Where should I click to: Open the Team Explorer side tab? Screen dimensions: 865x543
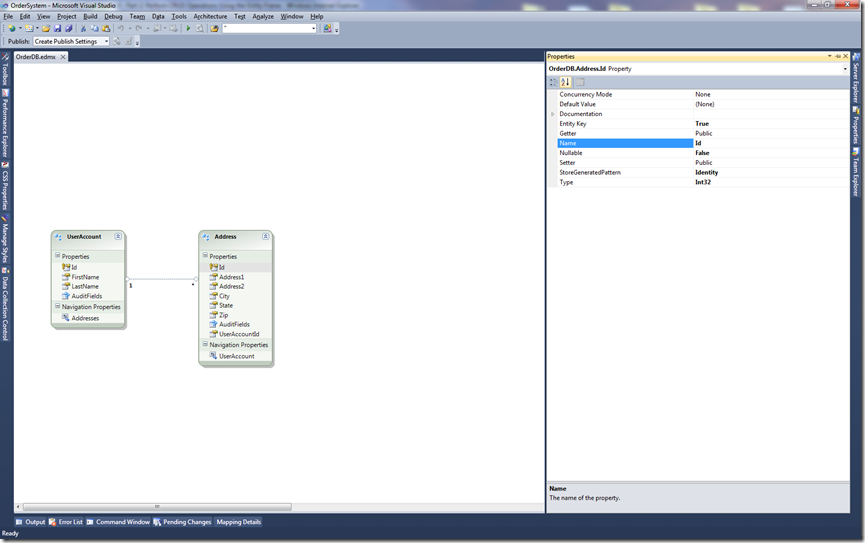coord(856,173)
